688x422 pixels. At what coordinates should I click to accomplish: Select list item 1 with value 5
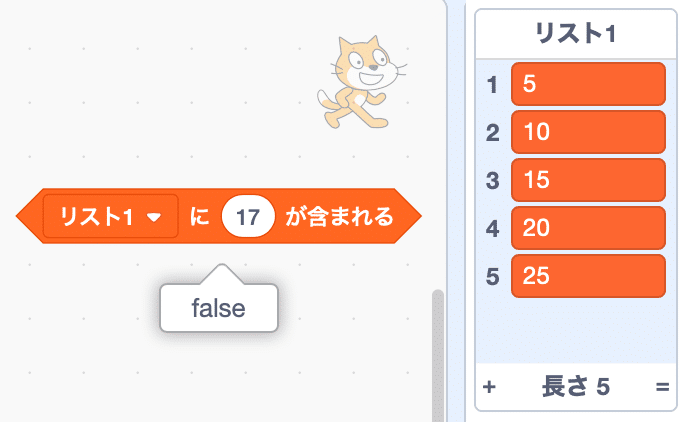point(588,84)
